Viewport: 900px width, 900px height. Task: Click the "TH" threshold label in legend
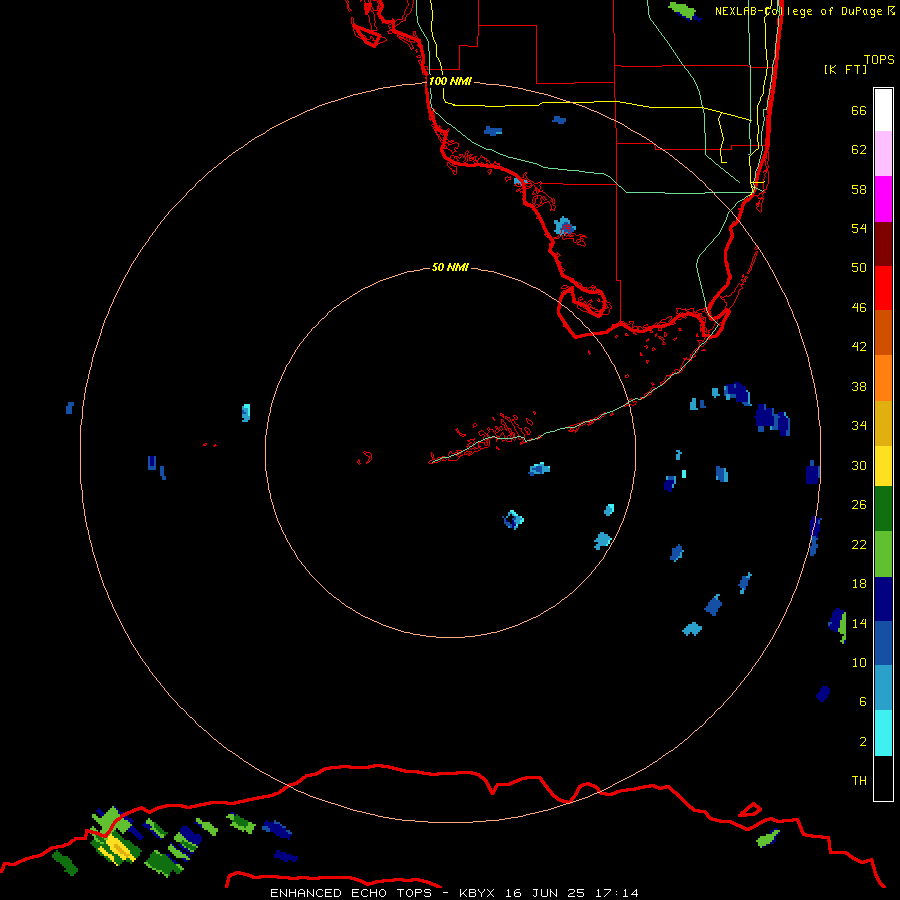859,780
